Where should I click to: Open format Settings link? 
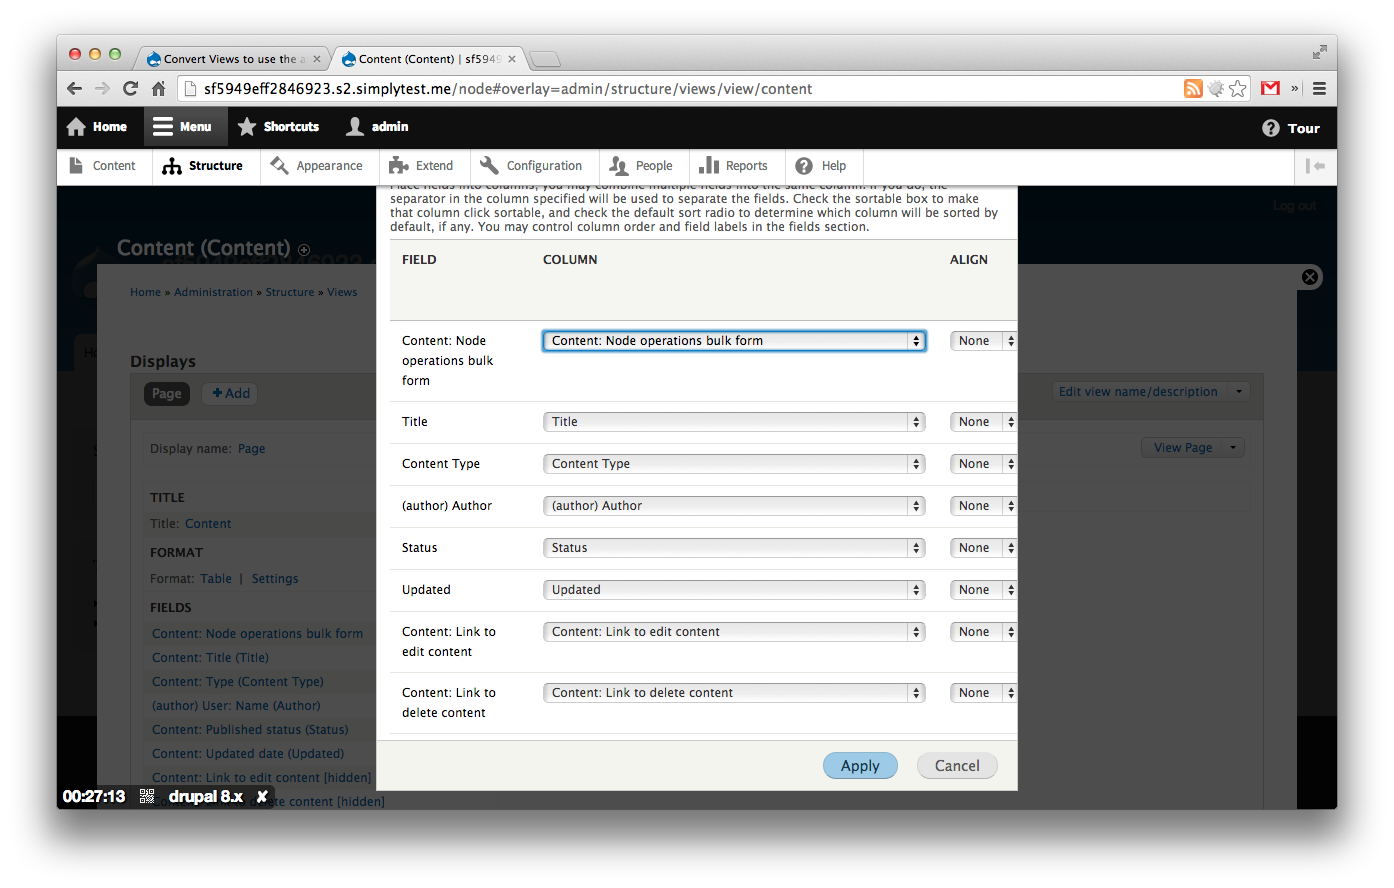pos(275,579)
